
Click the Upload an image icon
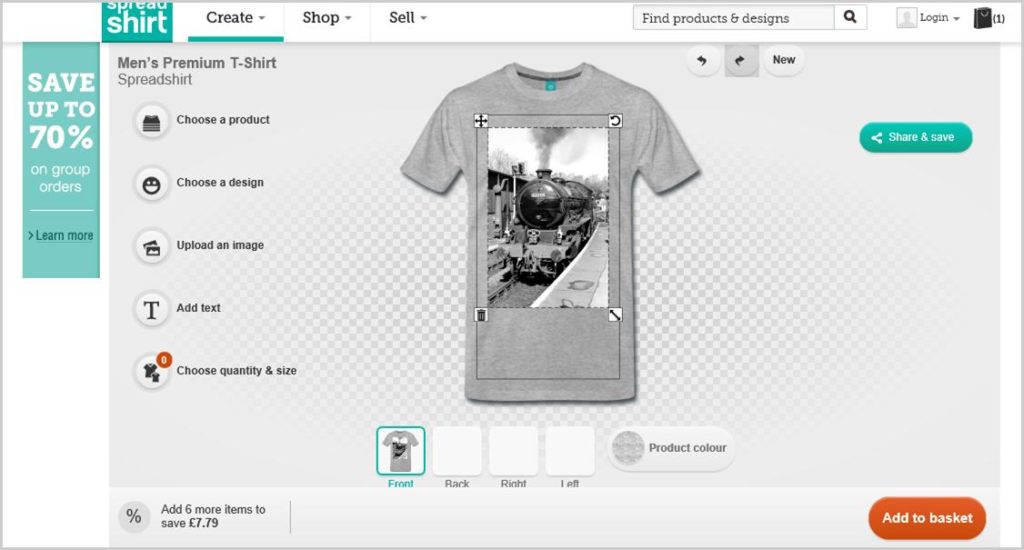[x=152, y=247]
